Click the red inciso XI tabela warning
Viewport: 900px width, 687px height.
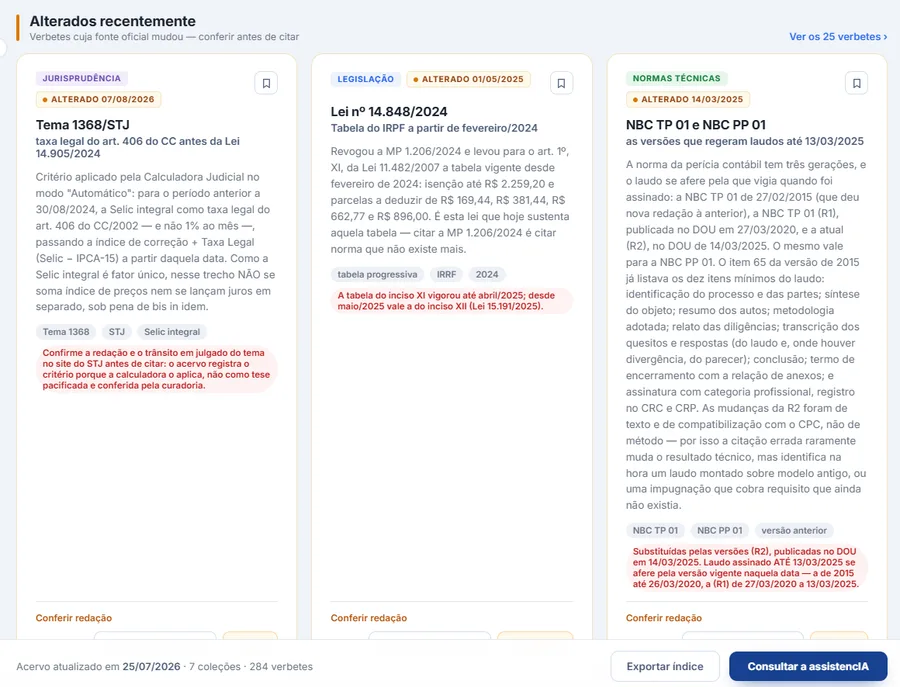point(452,301)
